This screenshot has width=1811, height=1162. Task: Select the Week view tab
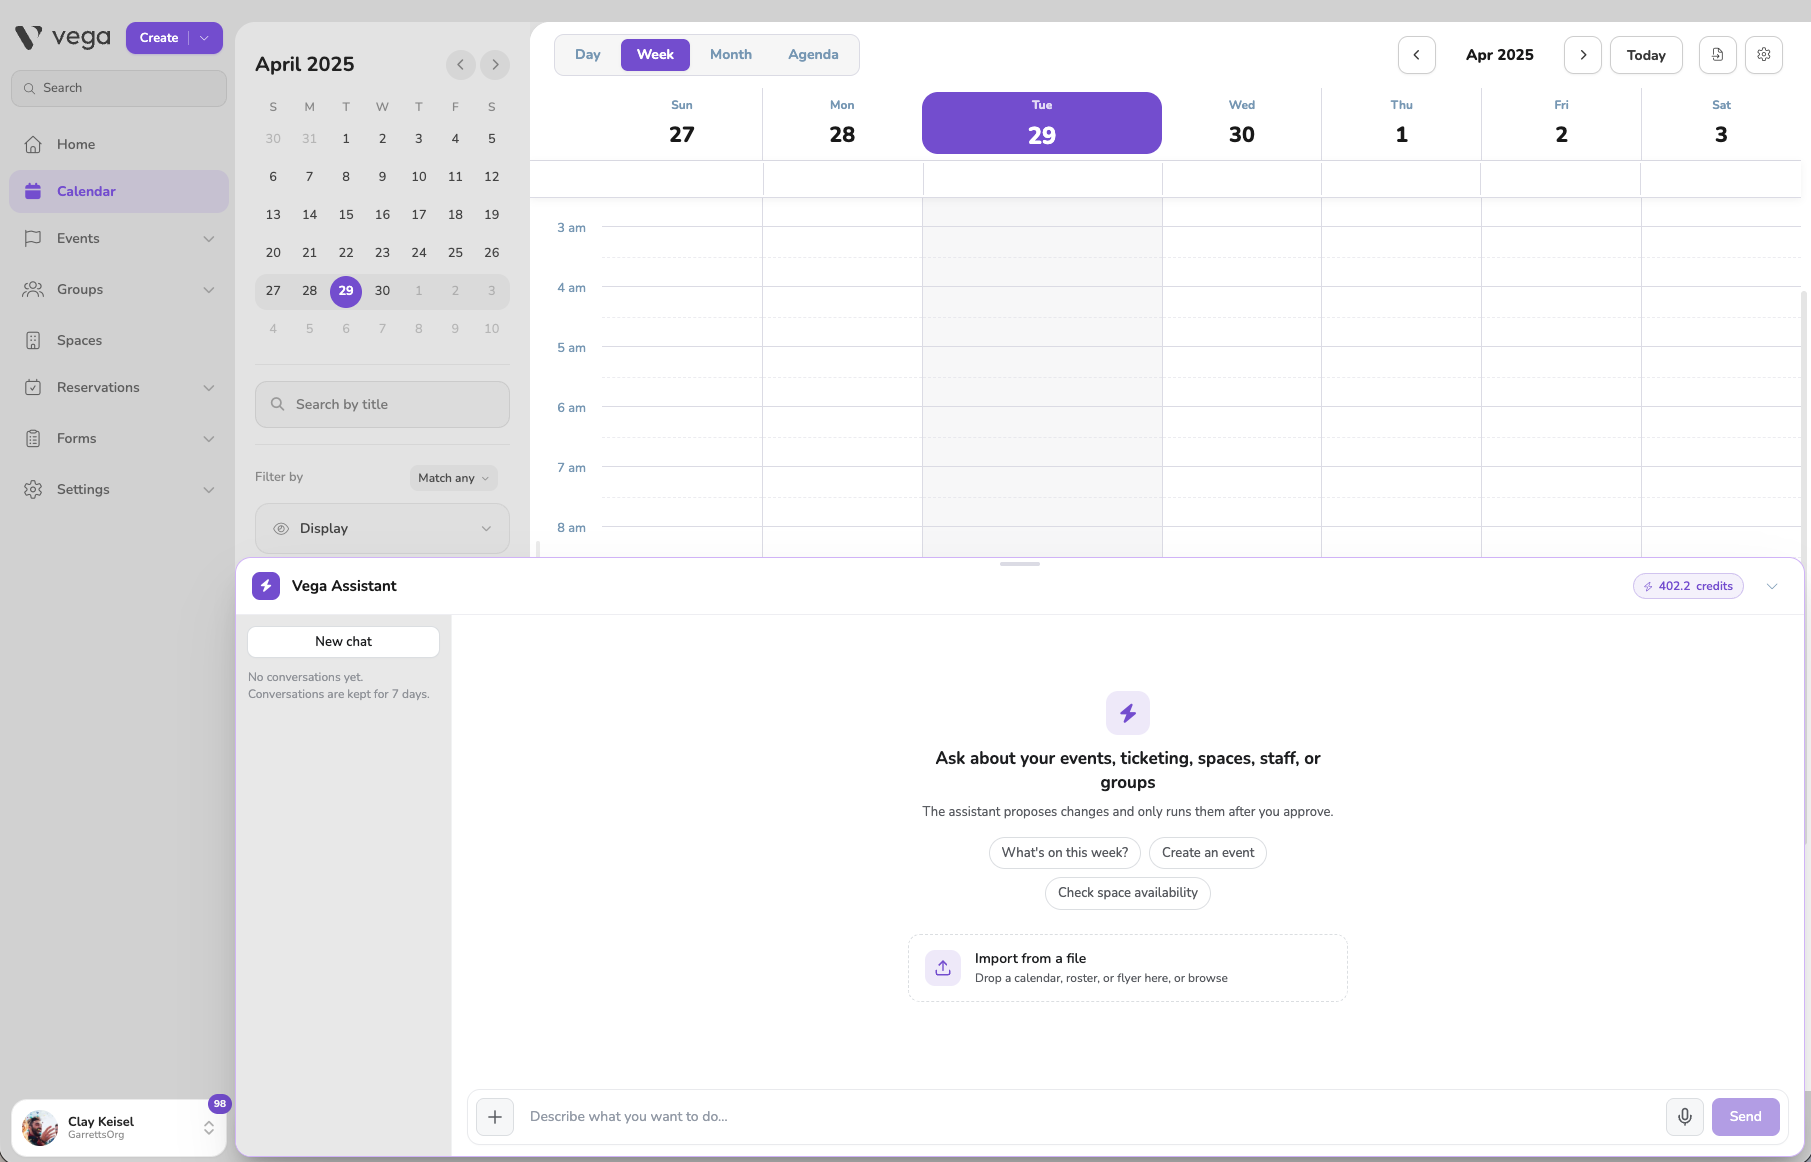(655, 54)
